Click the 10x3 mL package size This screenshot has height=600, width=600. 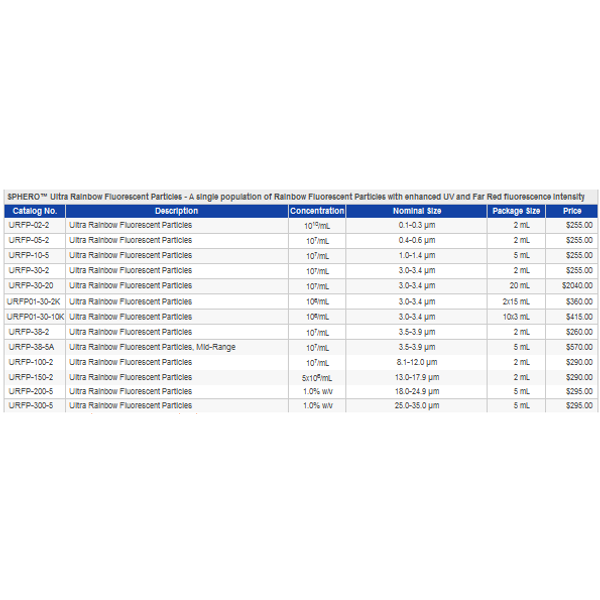516,317
